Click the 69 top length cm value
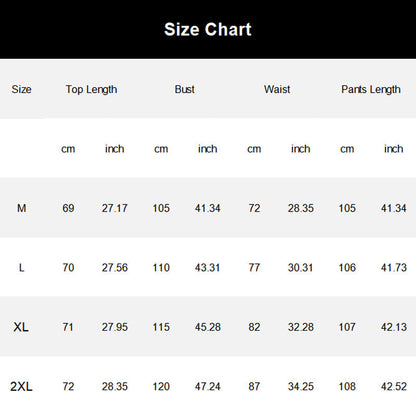The width and height of the screenshot is (416, 416). point(68,208)
